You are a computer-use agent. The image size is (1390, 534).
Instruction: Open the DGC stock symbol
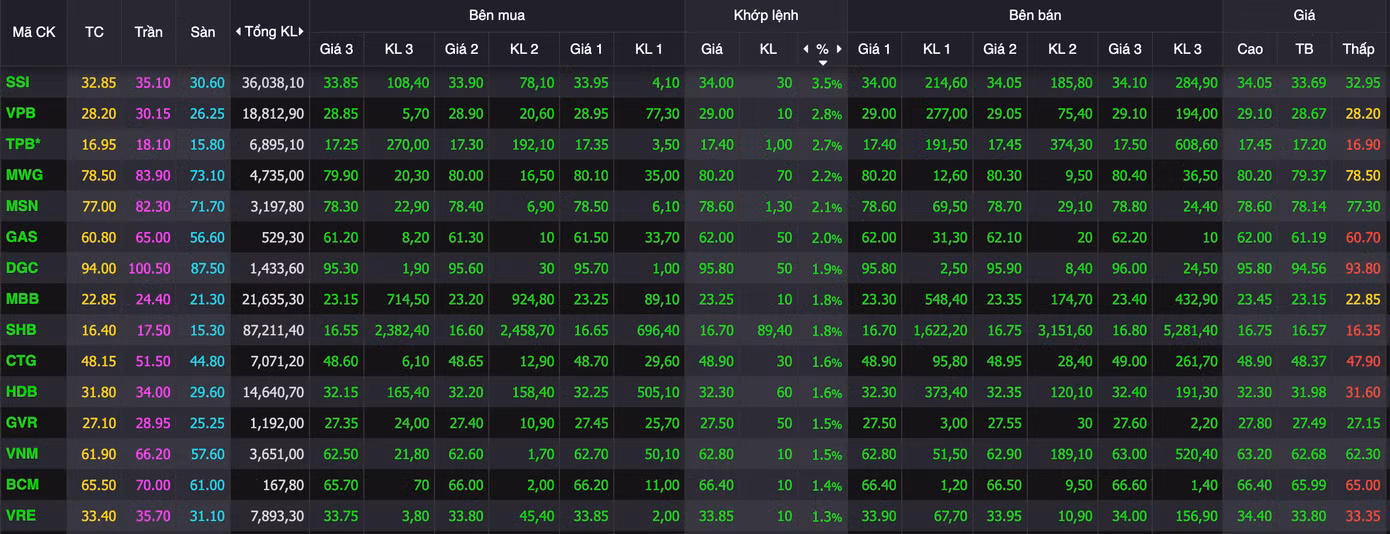point(22,268)
